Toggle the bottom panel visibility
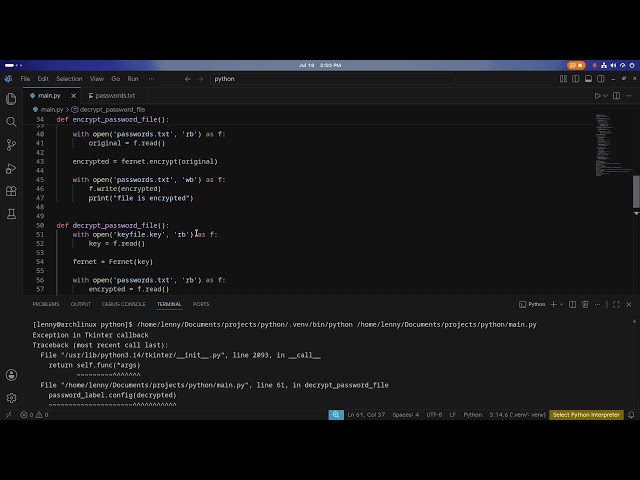This screenshot has width=640, height=480. point(588,79)
